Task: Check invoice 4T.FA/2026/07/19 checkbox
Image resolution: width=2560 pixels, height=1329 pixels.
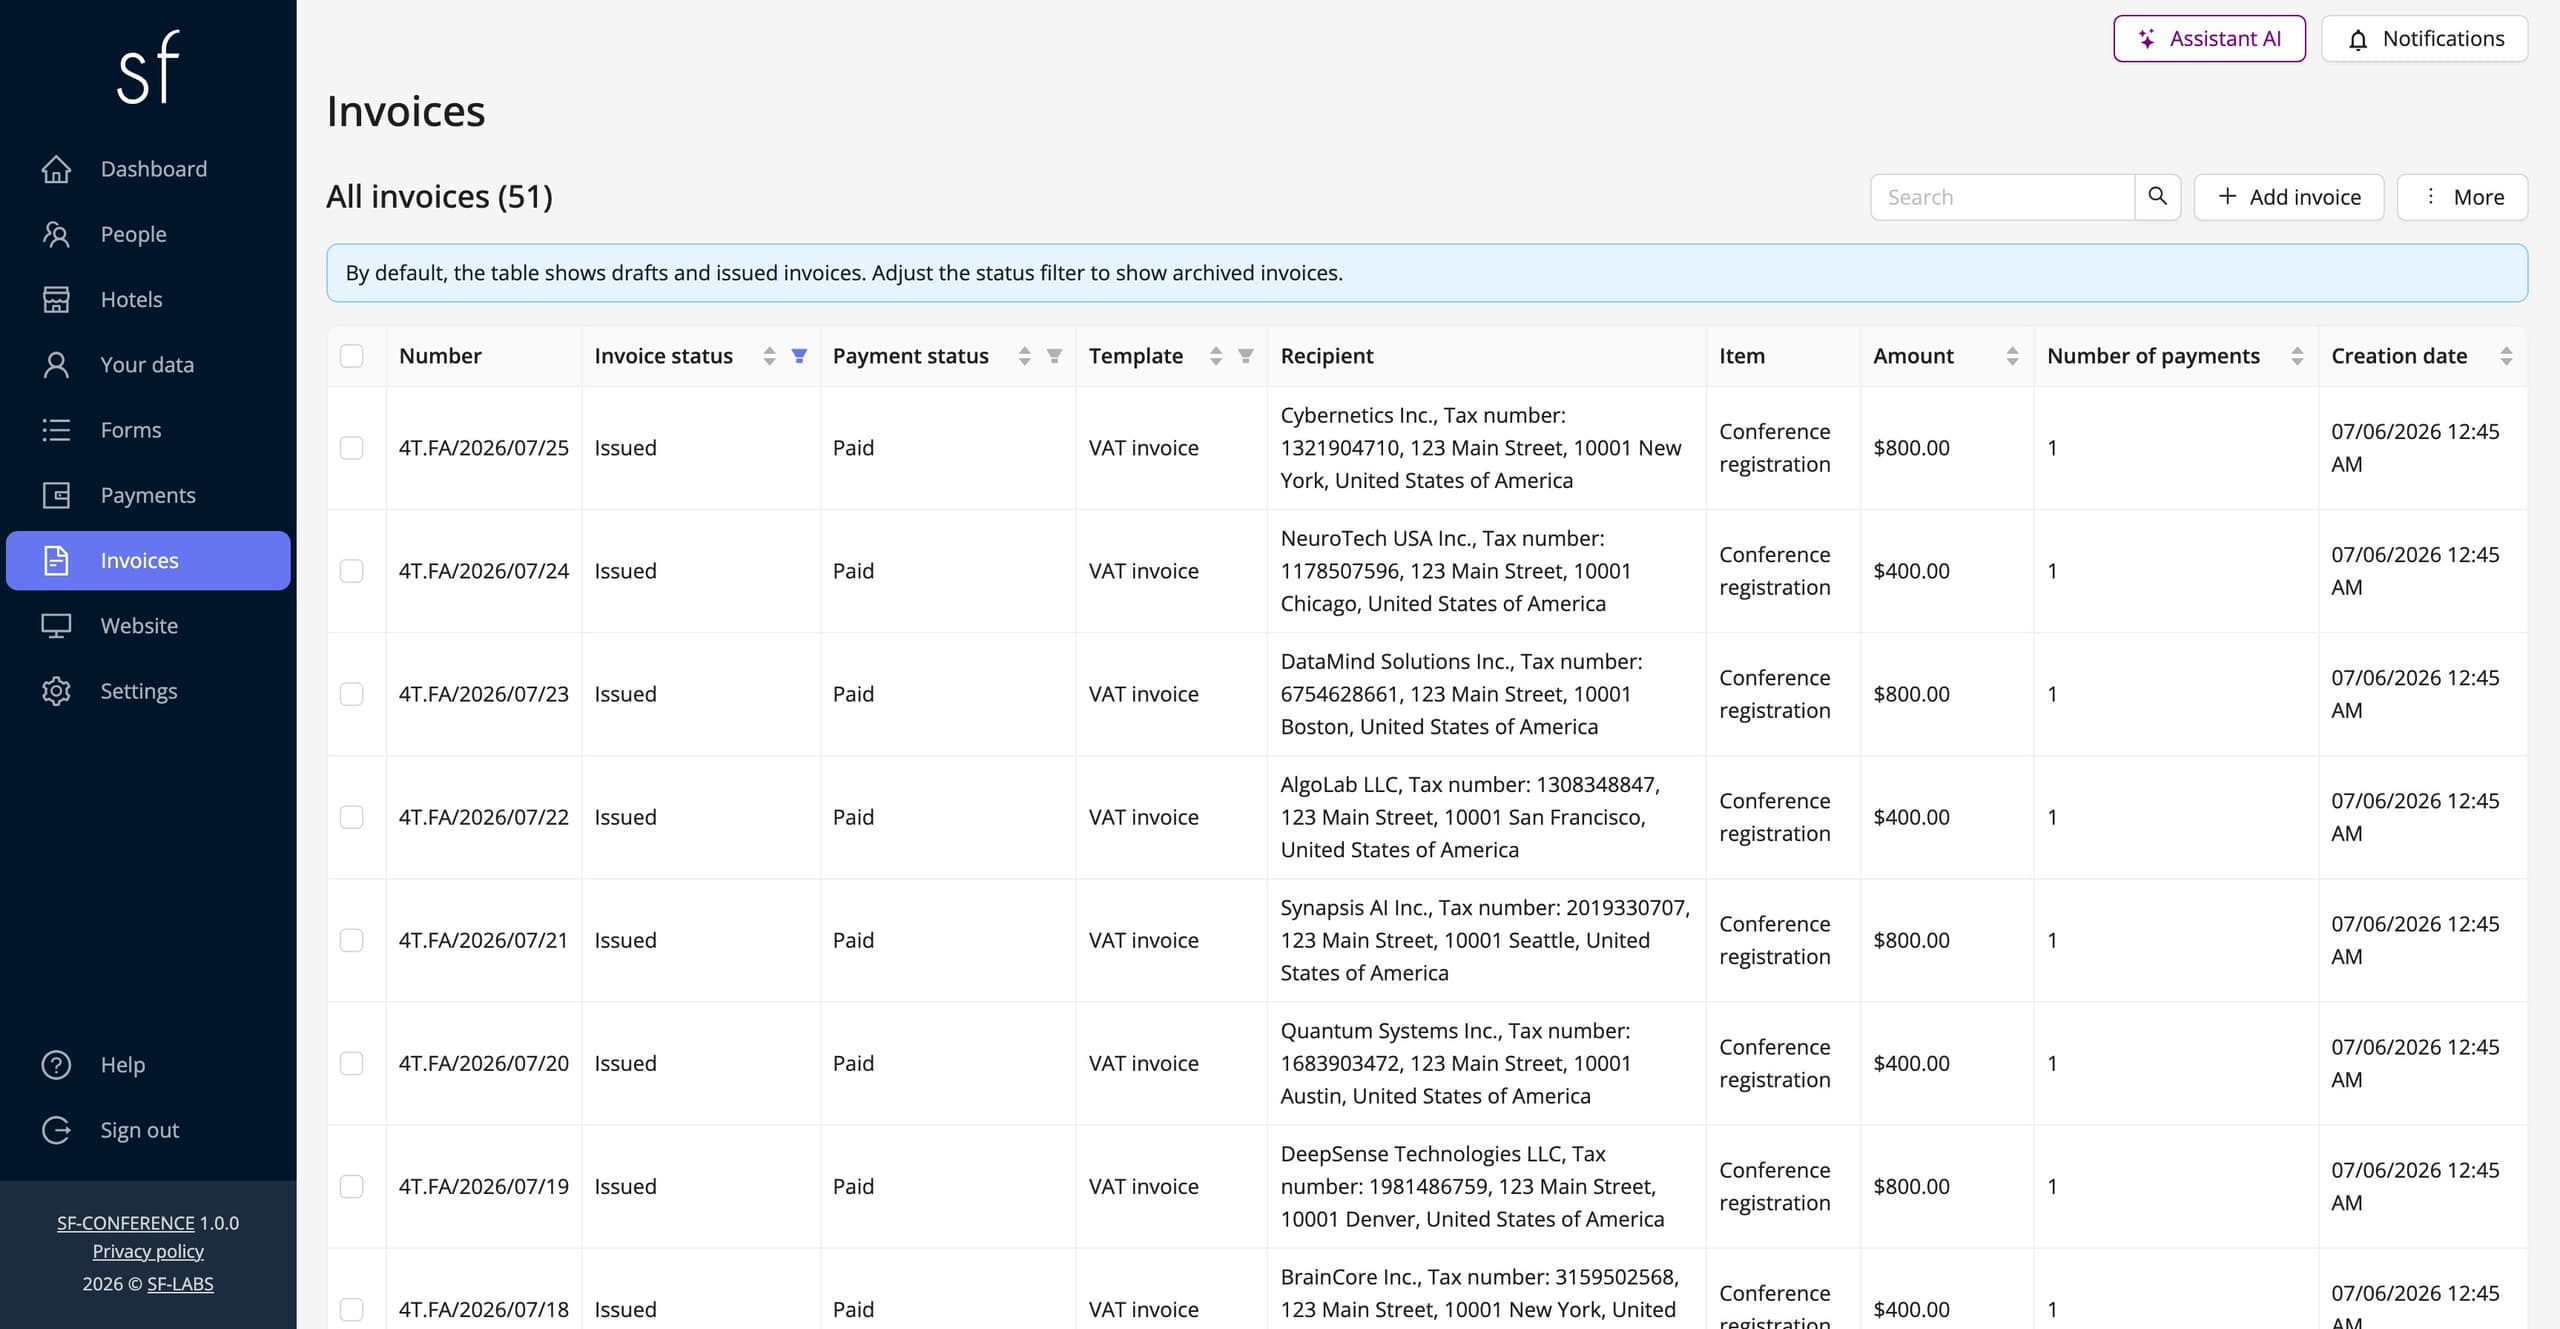Action: coord(352,1186)
